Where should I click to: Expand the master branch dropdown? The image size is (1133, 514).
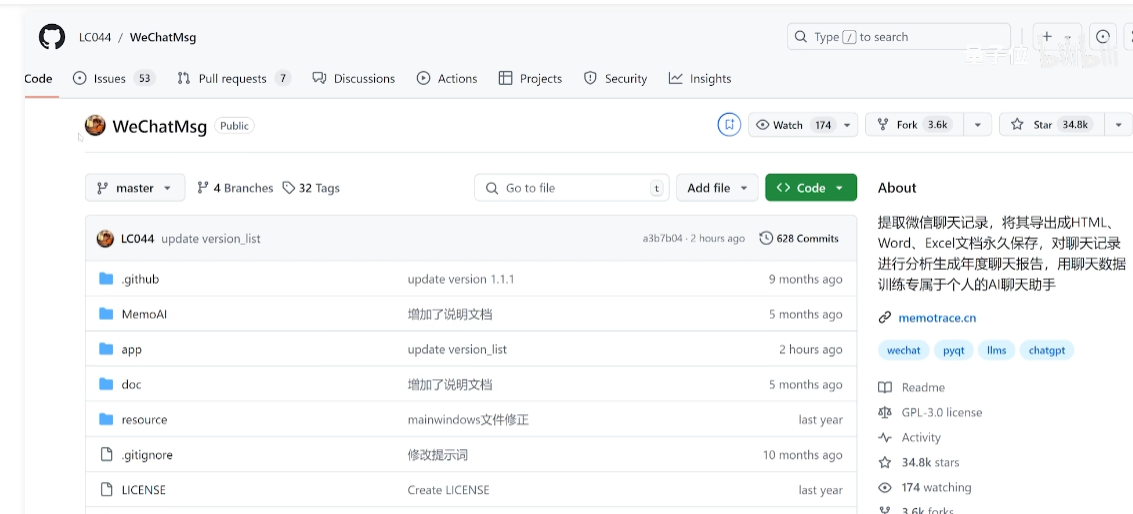pyautogui.click(x=135, y=188)
